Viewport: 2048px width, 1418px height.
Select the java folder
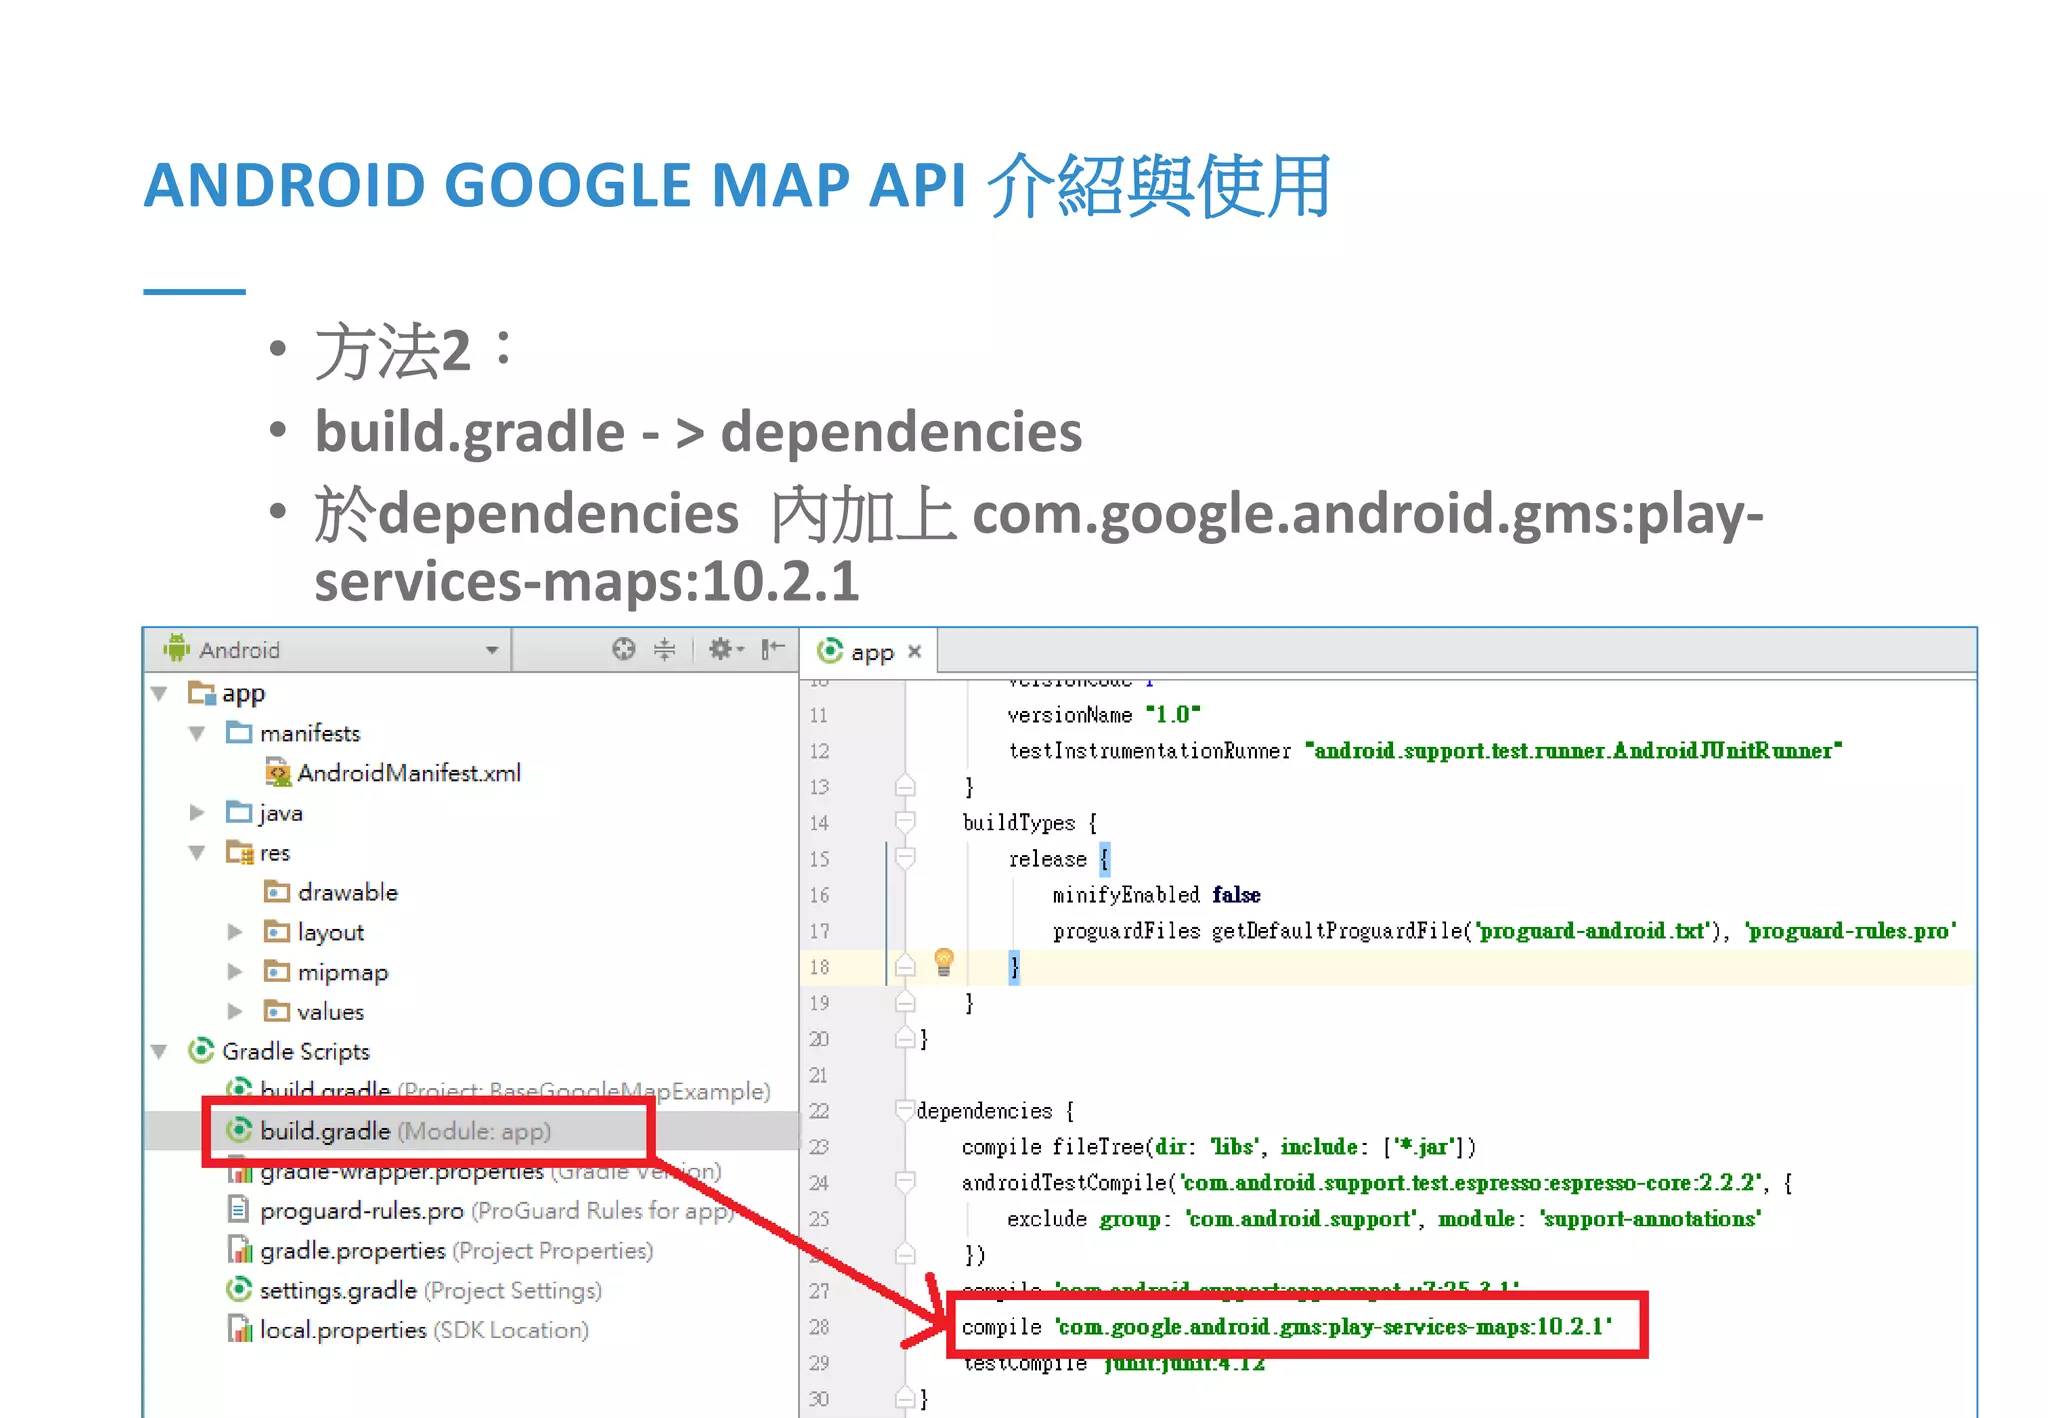(x=280, y=813)
